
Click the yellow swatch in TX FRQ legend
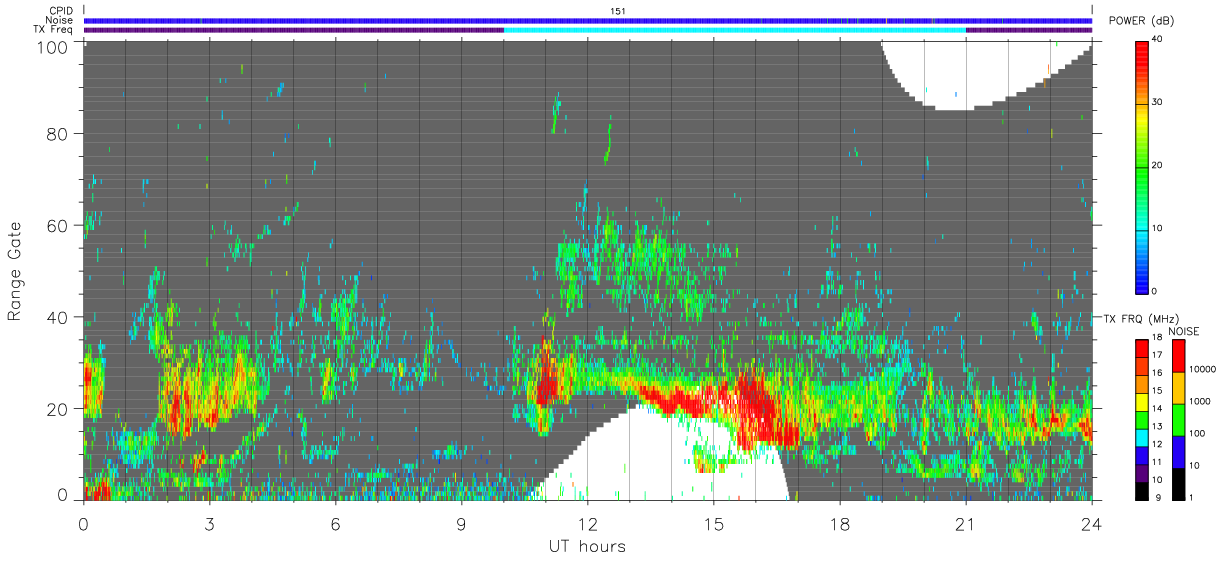click(1142, 402)
